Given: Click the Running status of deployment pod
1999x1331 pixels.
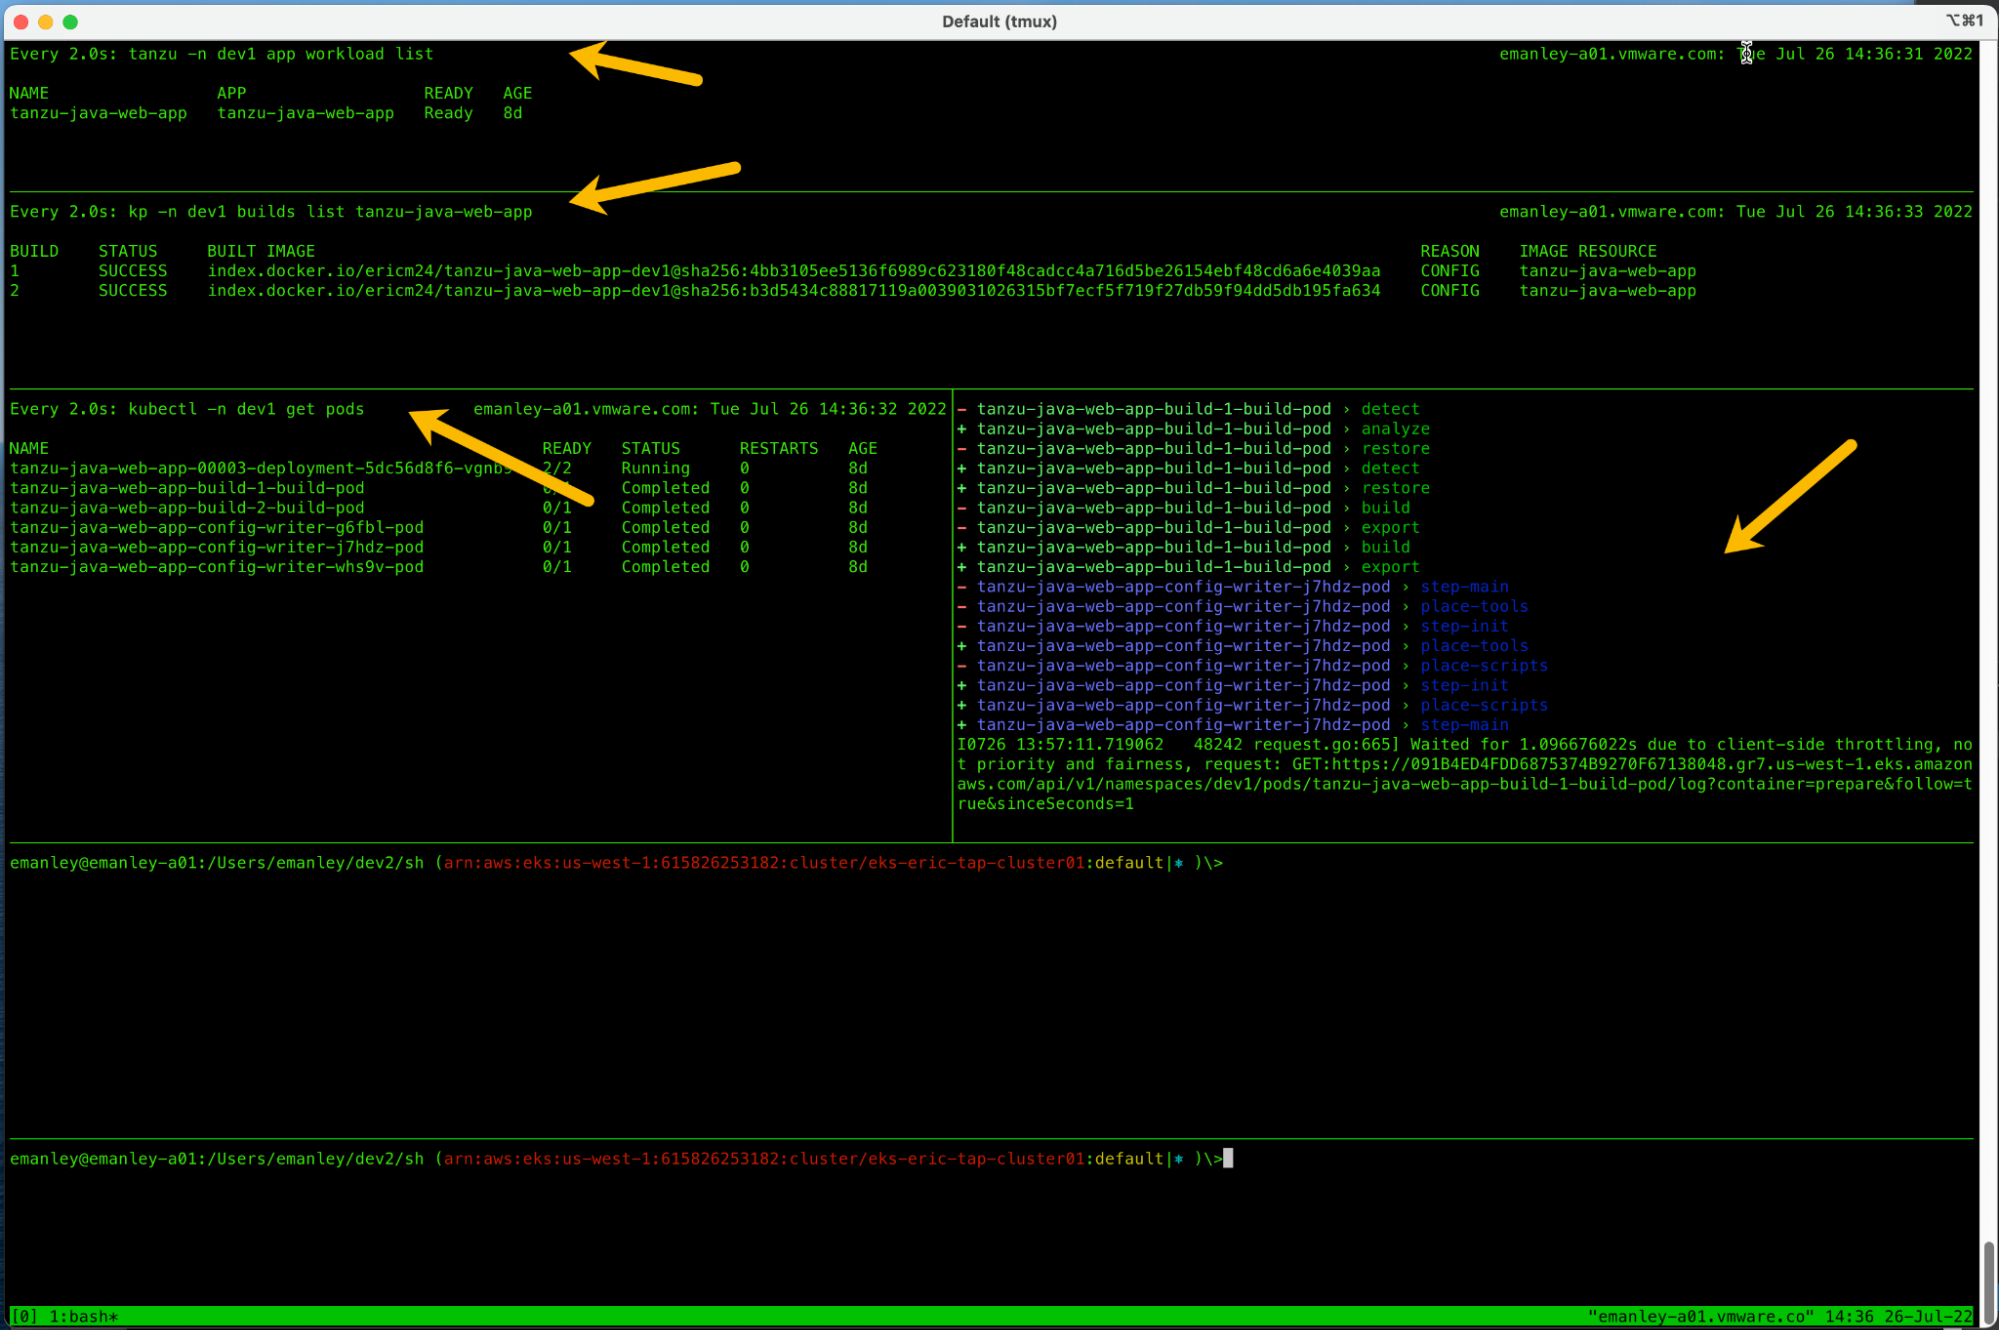Looking at the screenshot, I should (655, 468).
